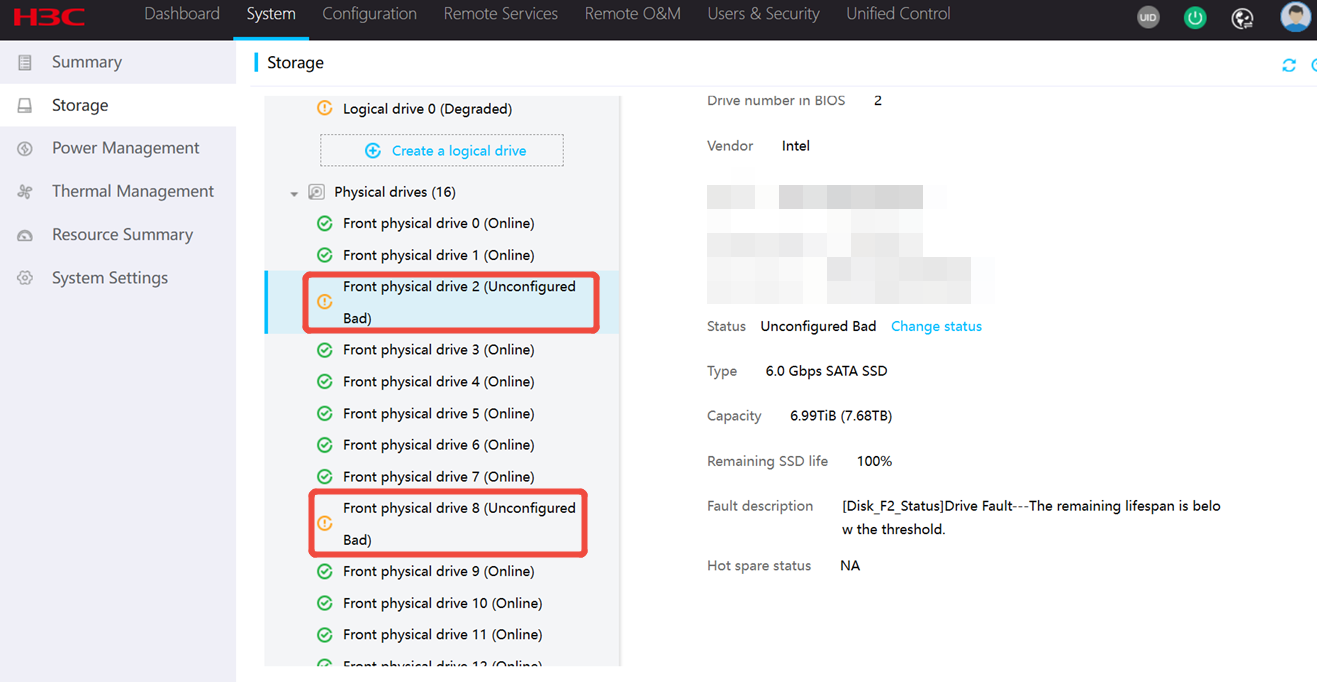This screenshot has width=1317, height=682.
Task: Click the storage refresh icon
Action: [1289, 65]
